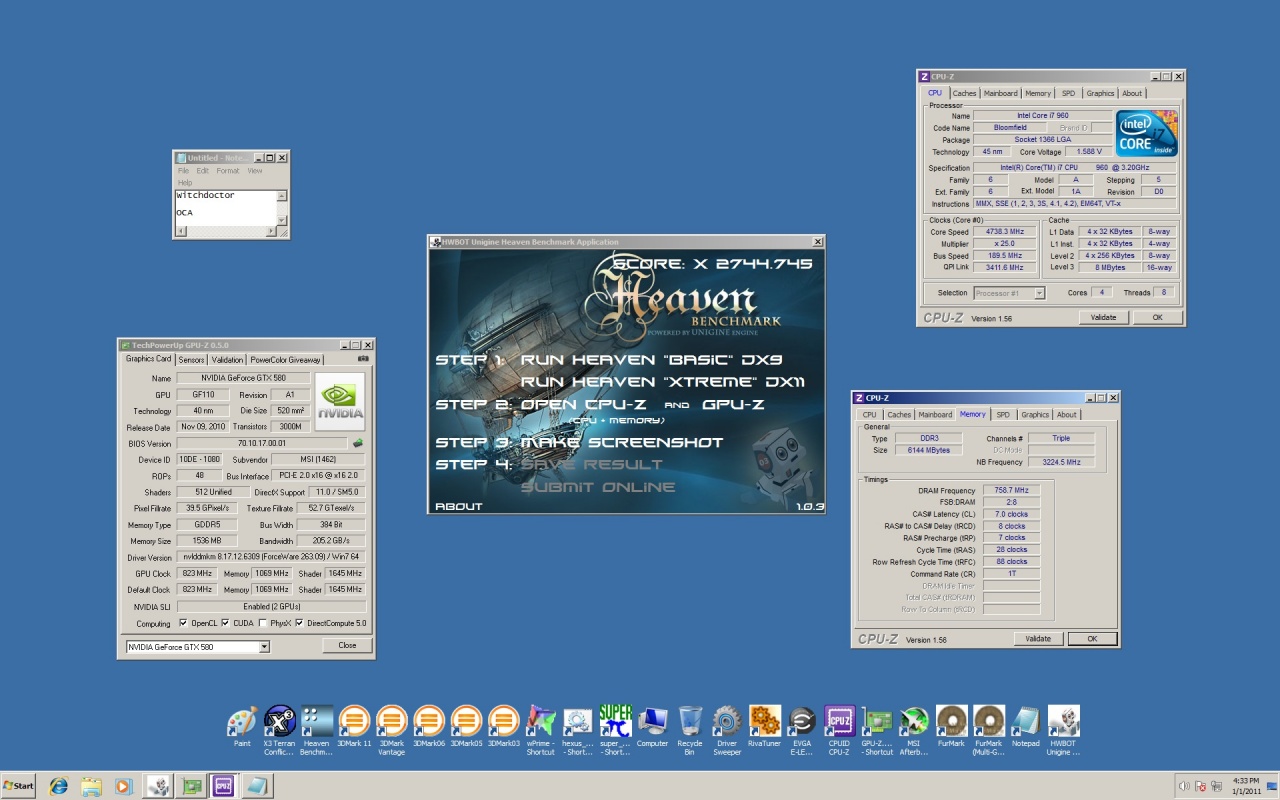
Task: Open the CPUID CPU-Z desktop icon
Action: click(839, 721)
